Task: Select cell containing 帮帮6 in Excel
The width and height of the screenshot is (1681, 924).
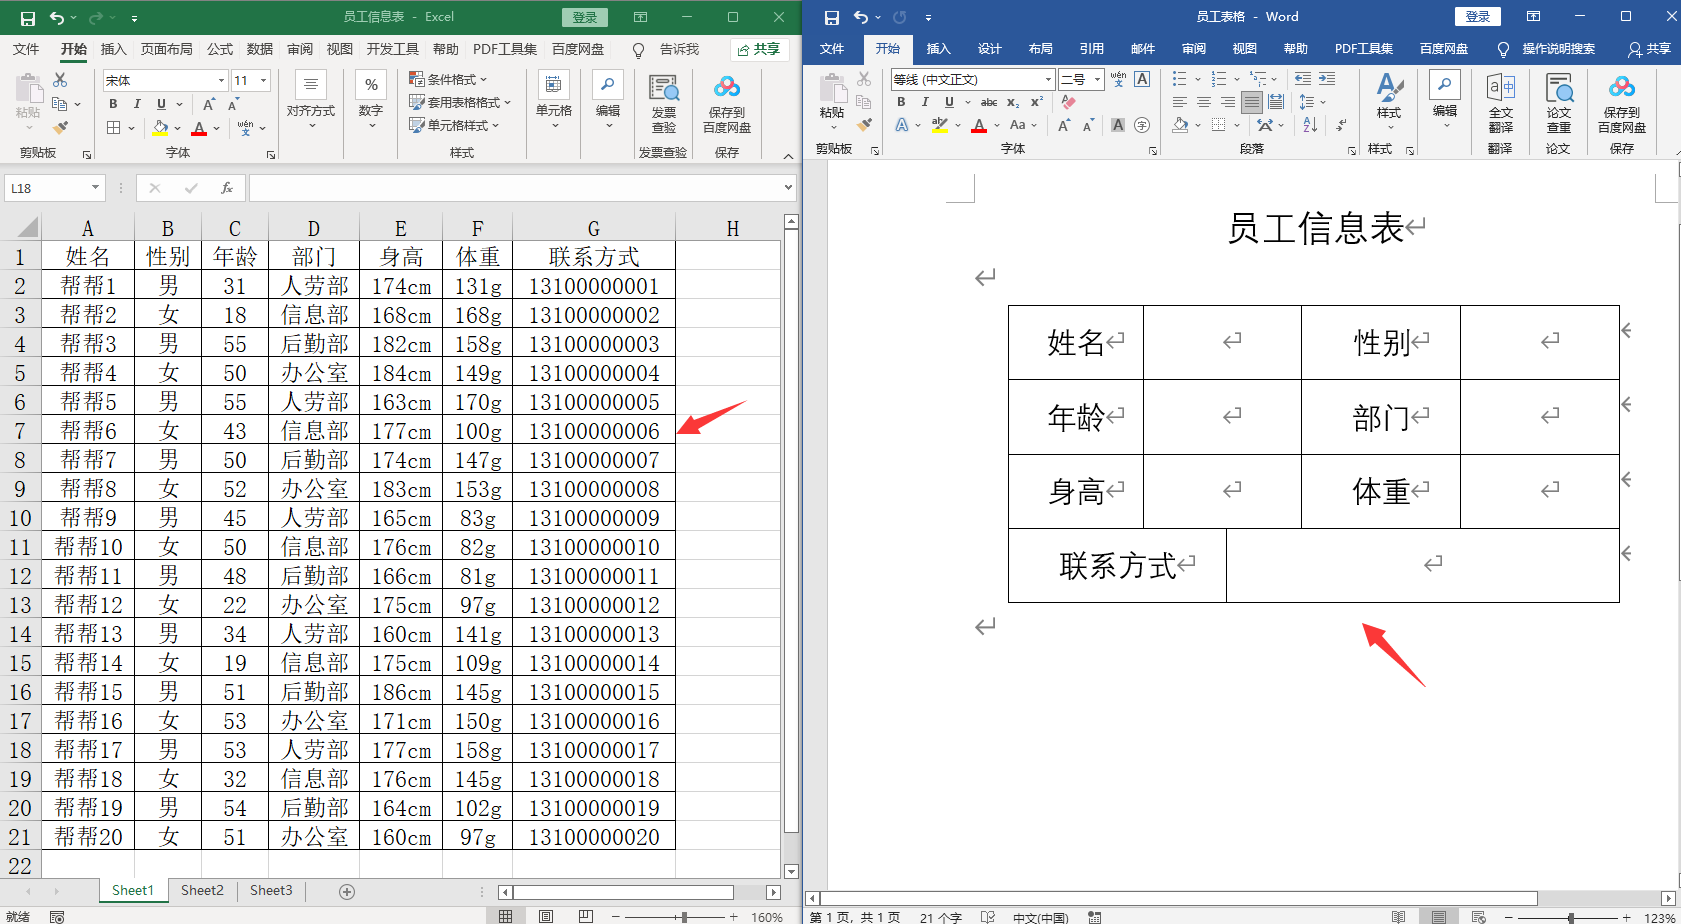Action: (x=88, y=430)
